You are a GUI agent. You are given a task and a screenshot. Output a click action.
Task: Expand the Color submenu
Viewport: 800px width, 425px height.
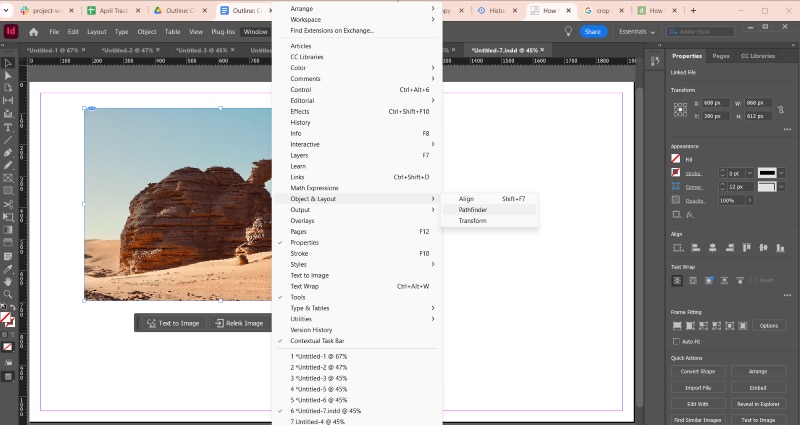point(357,68)
